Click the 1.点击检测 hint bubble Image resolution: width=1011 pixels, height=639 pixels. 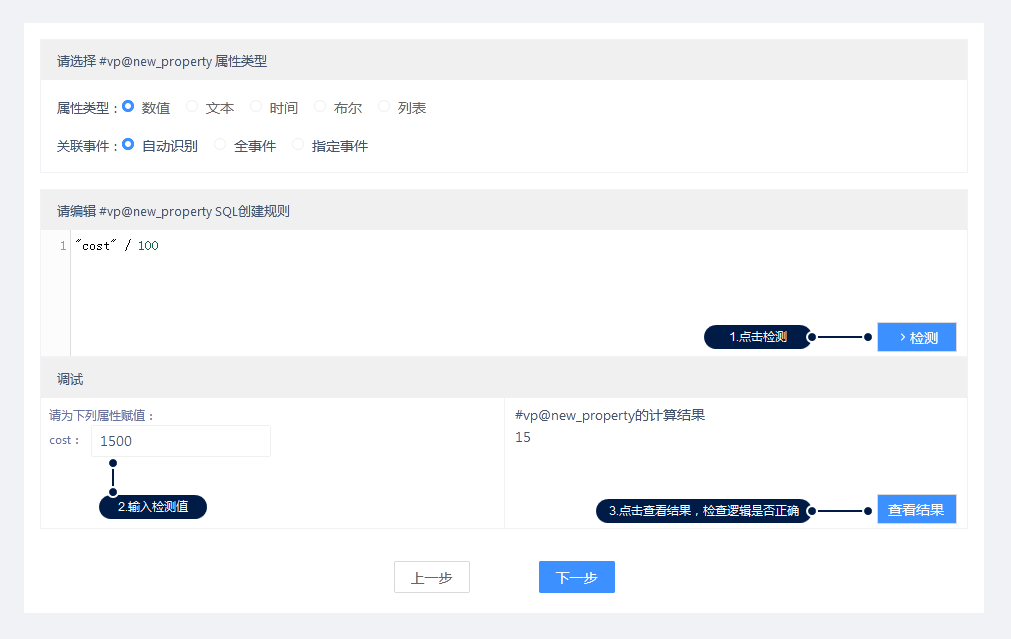click(757, 337)
